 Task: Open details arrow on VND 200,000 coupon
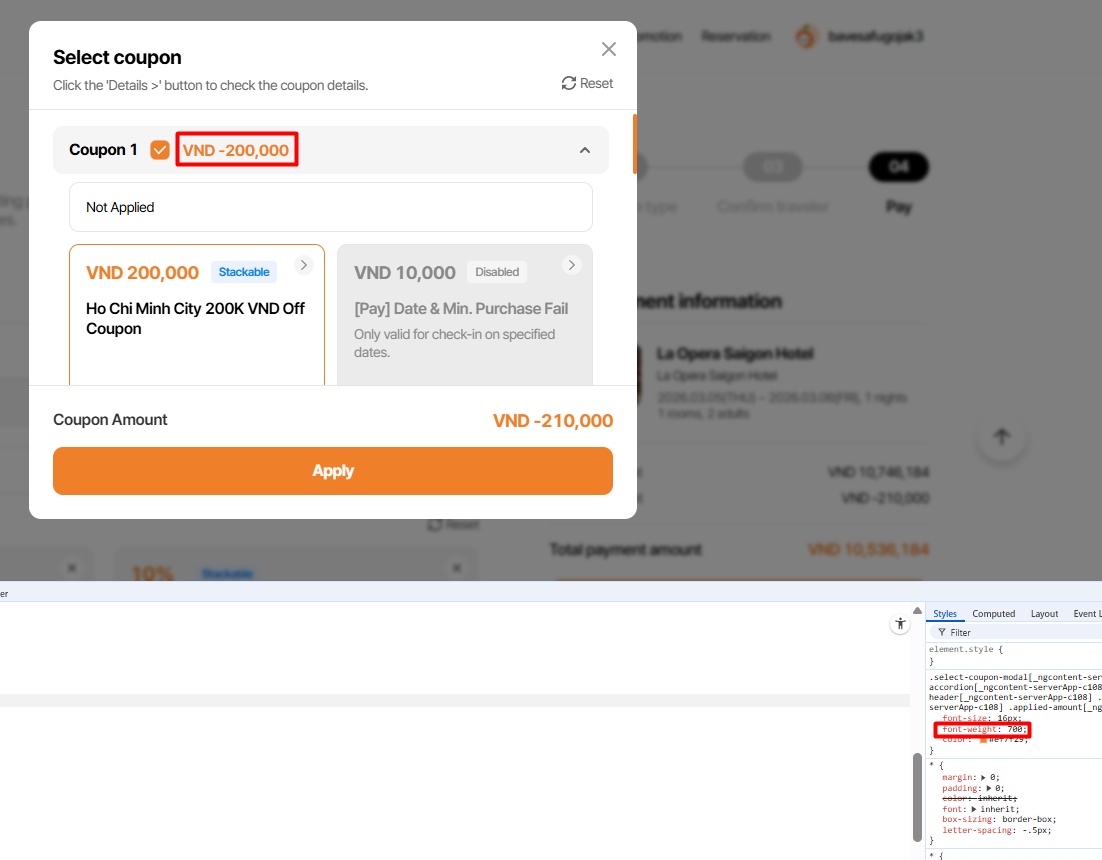pyautogui.click(x=304, y=265)
